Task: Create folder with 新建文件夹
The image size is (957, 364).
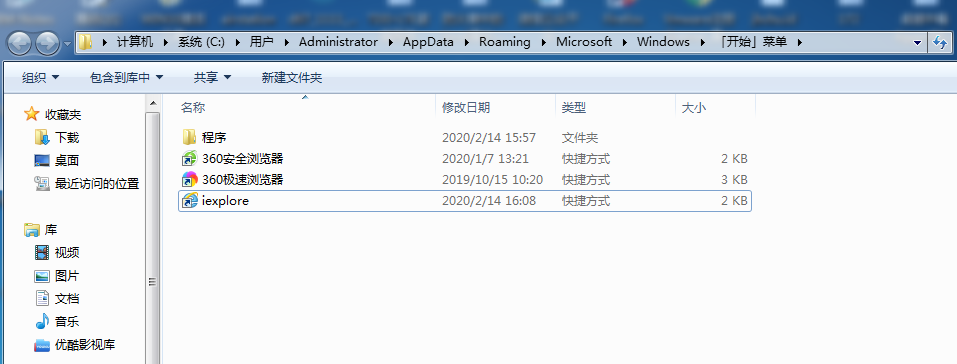Action: 292,78
